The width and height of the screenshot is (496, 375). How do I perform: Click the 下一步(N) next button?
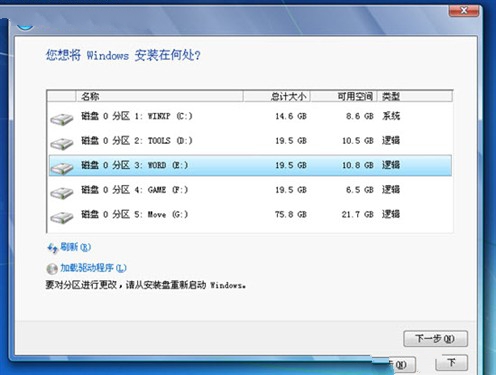(435, 339)
